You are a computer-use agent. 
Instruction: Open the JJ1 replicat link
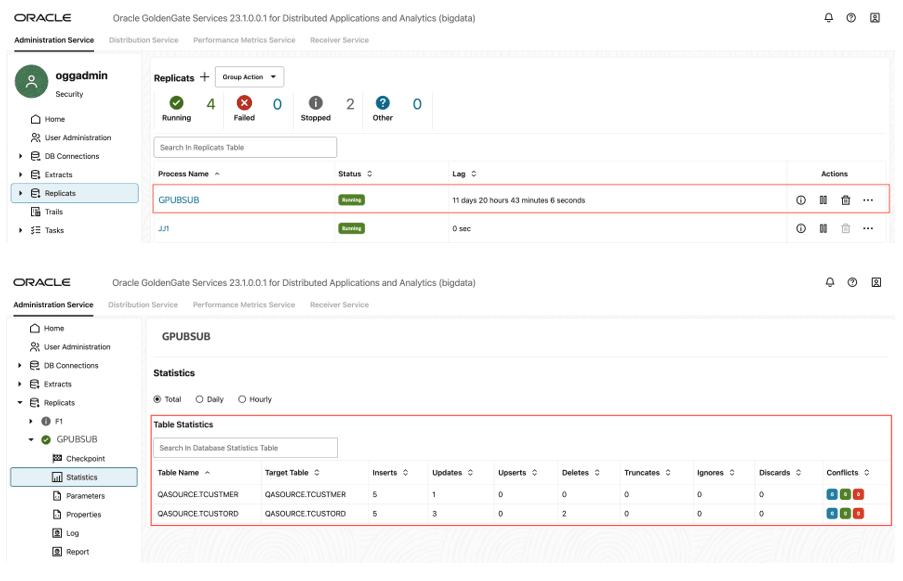click(164, 229)
